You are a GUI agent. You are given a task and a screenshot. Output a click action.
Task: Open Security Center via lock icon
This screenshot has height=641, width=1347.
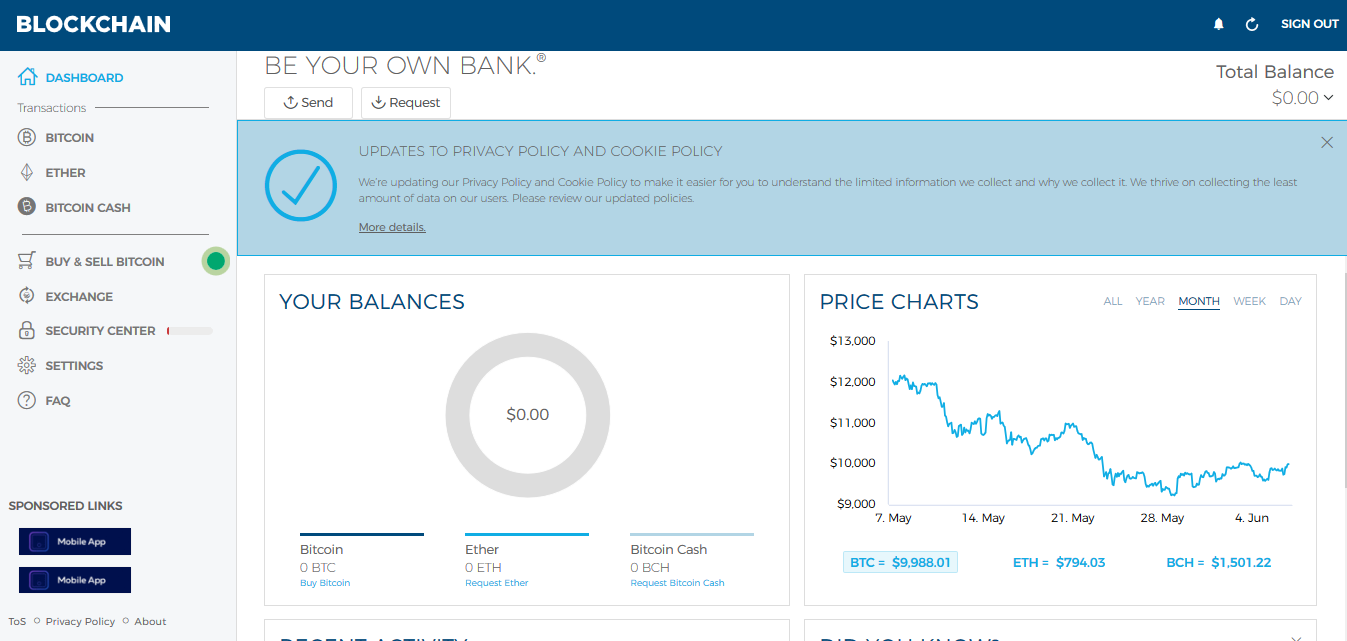tap(27, 331)
